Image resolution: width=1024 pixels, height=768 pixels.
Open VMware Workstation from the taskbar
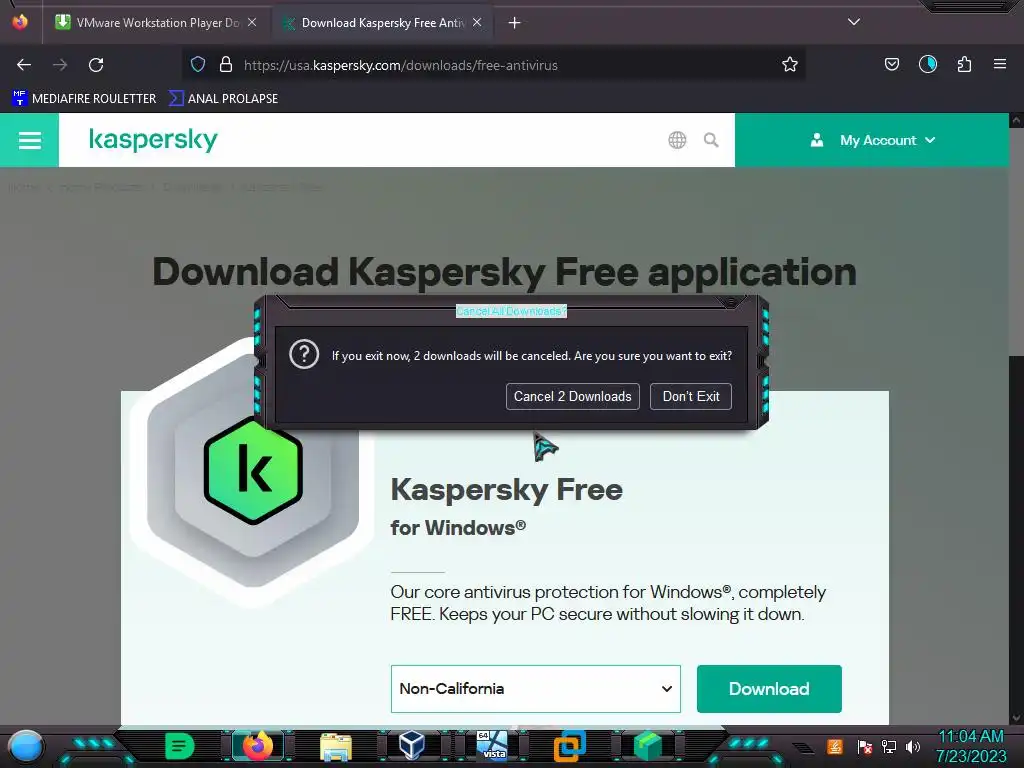[569, 746]
